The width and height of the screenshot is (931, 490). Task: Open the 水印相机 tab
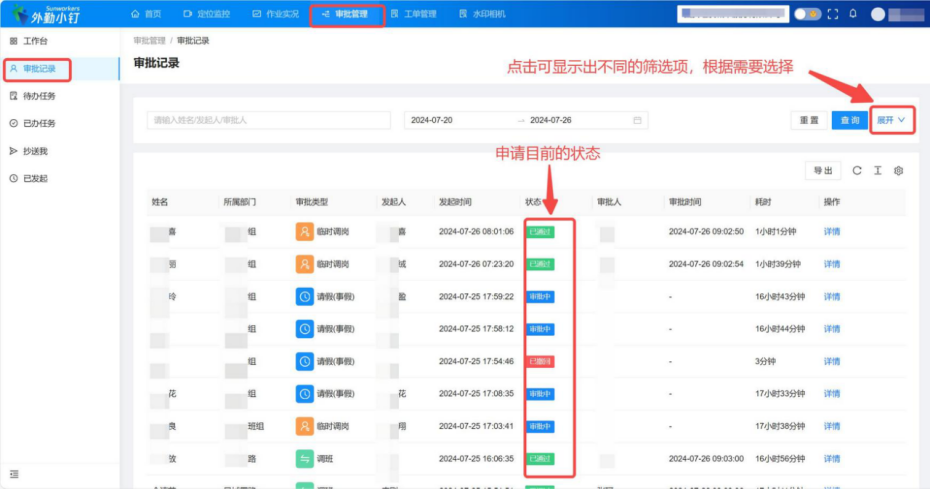pyautogui.click(x=482, y=14)
